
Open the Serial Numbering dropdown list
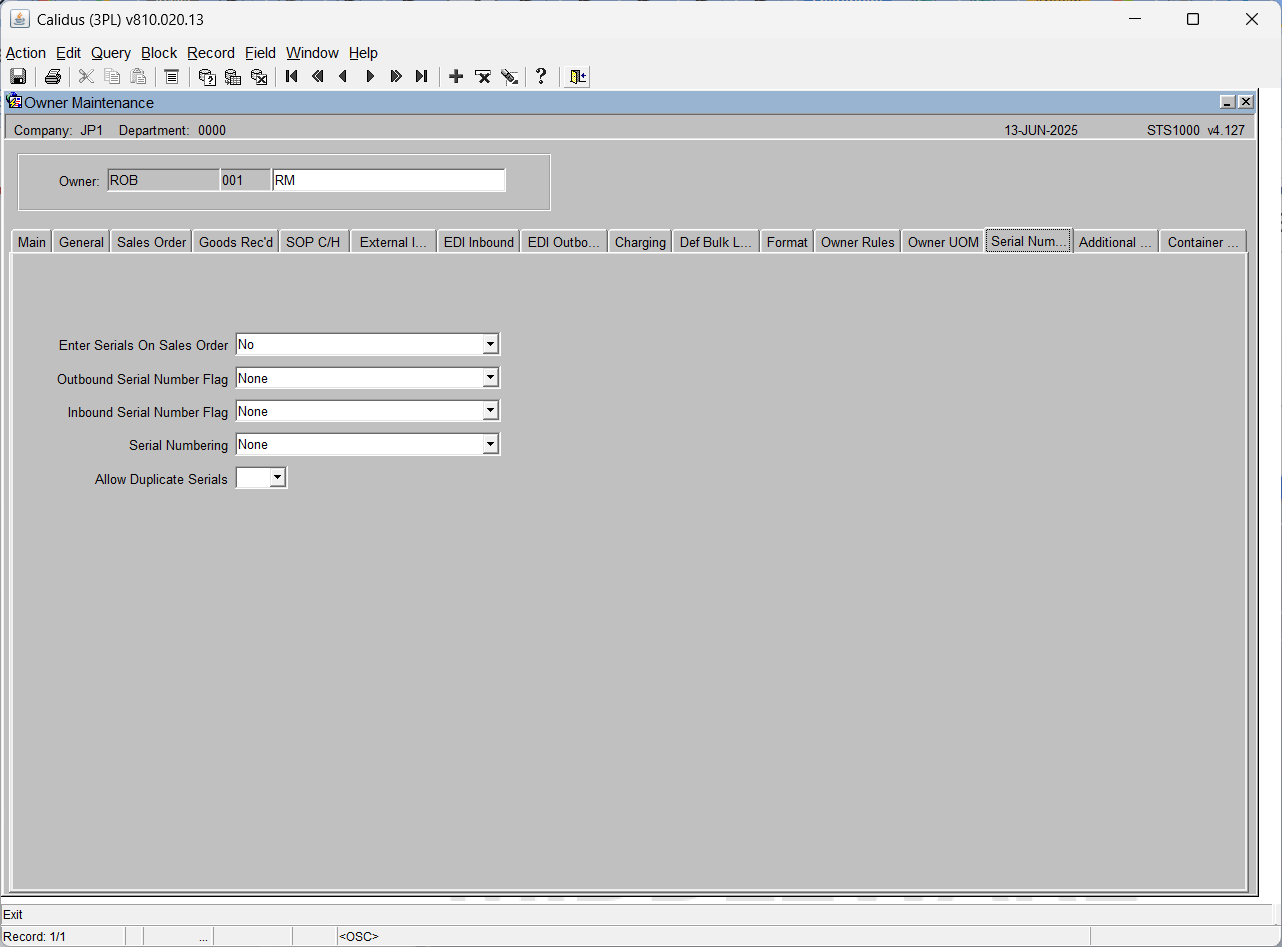click(490, 445)
